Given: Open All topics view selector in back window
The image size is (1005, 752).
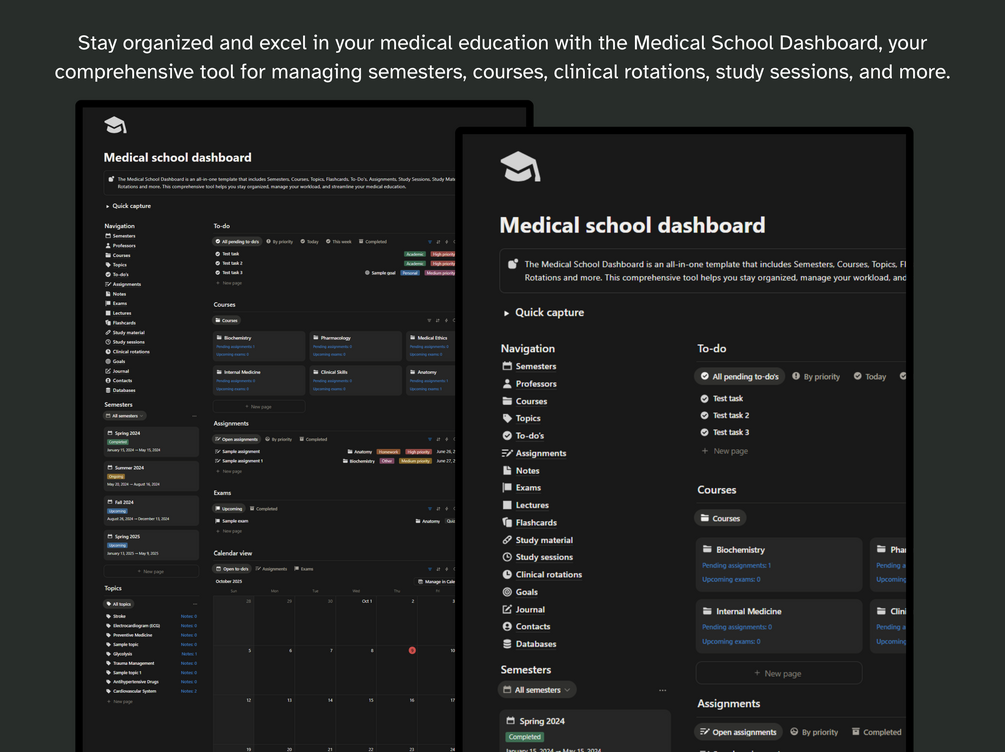Looking at the screenshot, I should (119, 604).
